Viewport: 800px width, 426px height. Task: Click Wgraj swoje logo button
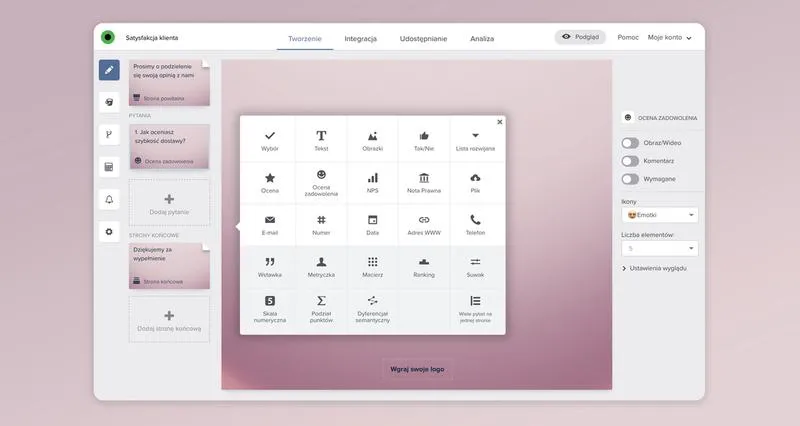pos(417,369)
